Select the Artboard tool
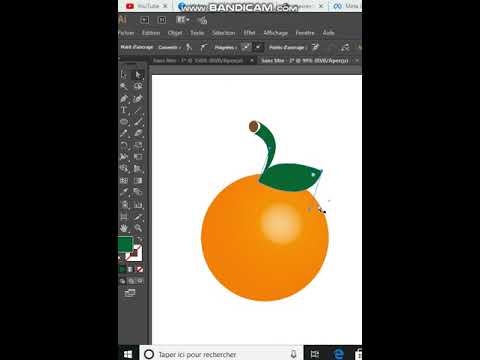This screenshot has width=480, height=360. pos(124,216)
